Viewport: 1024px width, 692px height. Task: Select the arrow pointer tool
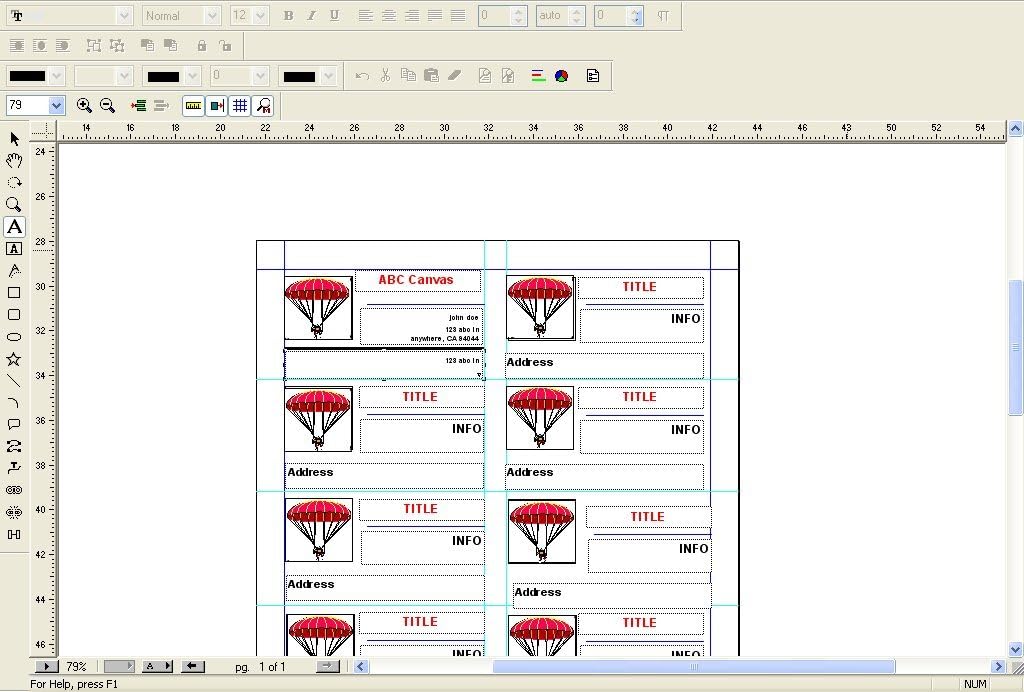14,139
